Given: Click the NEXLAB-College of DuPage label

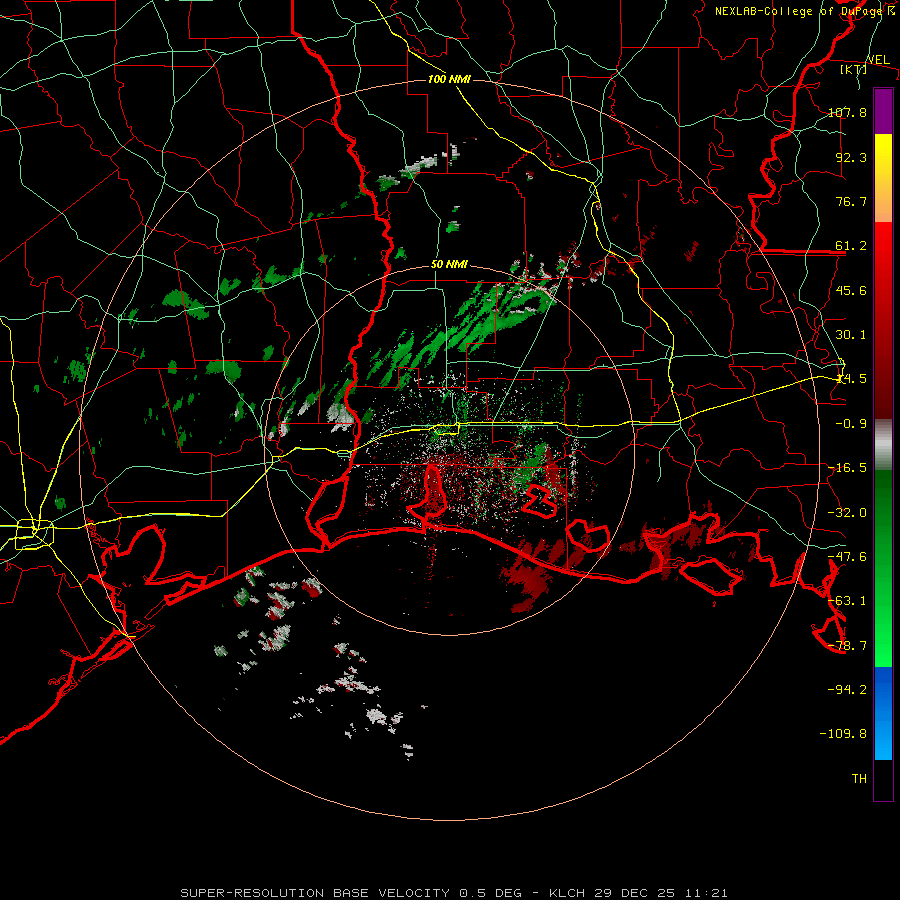Looking at the screenshot, I should 800,11.
